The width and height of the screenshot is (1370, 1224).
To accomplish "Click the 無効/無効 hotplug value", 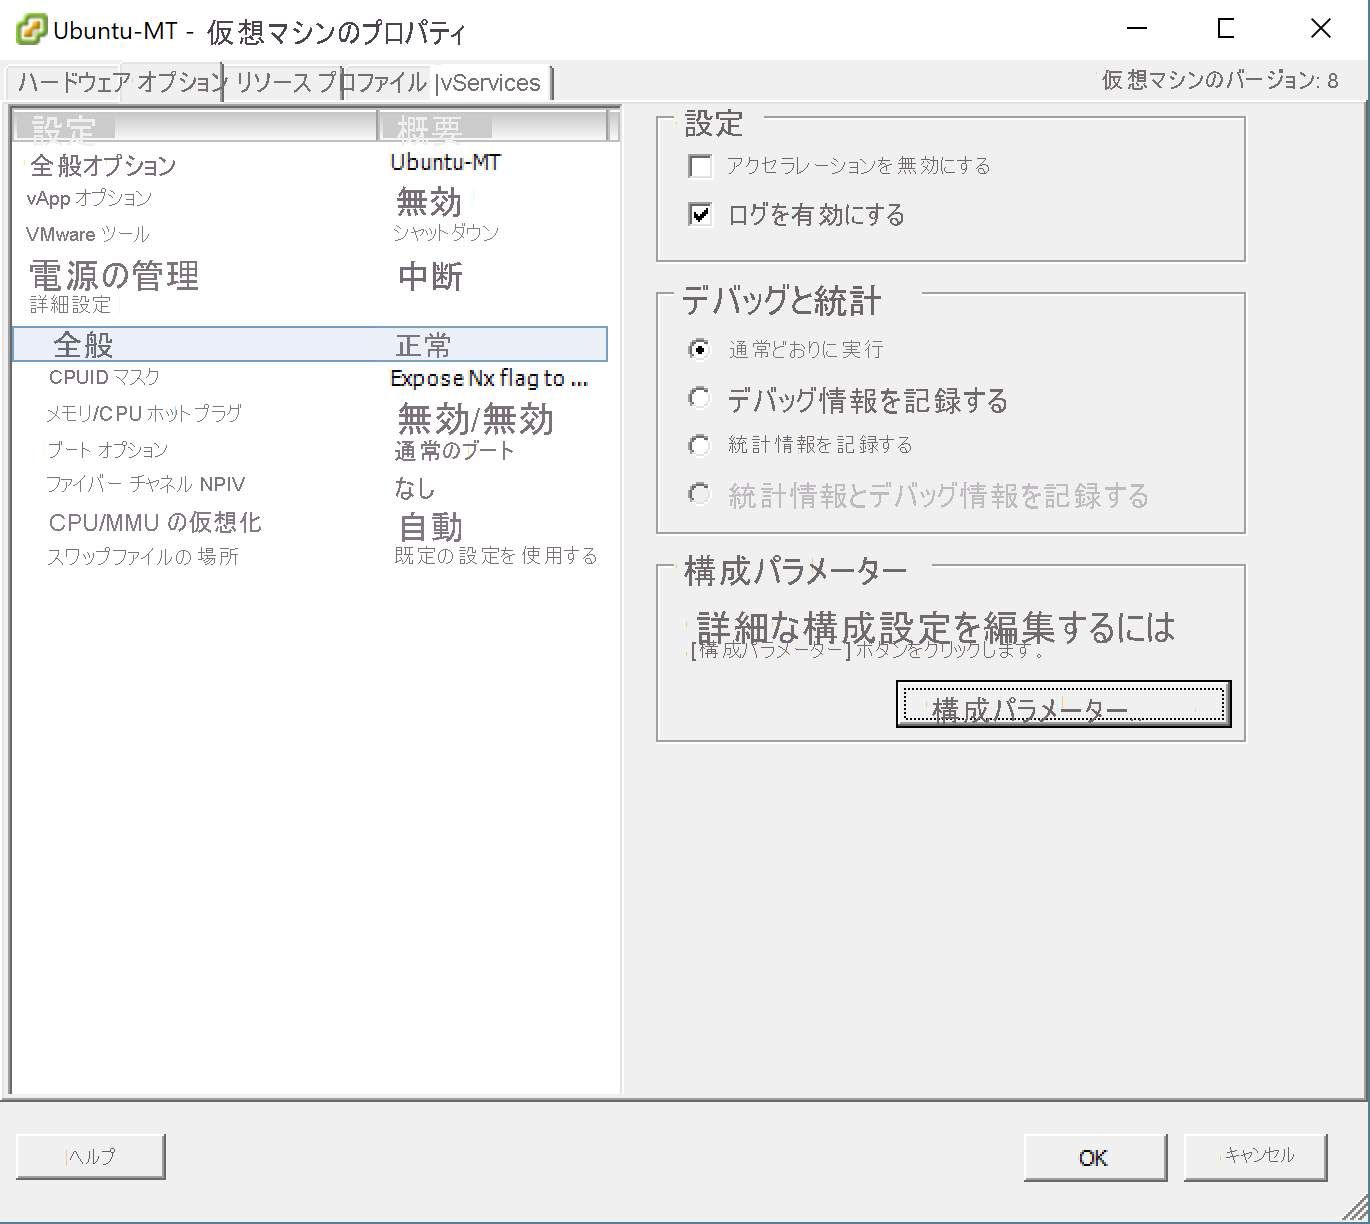I will pos(475,418).
